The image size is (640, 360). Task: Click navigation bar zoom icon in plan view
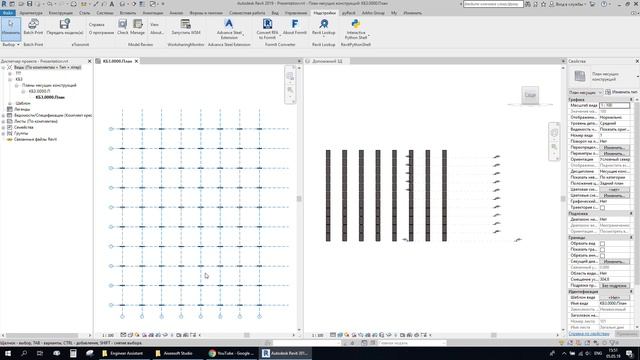click(290, 90)
